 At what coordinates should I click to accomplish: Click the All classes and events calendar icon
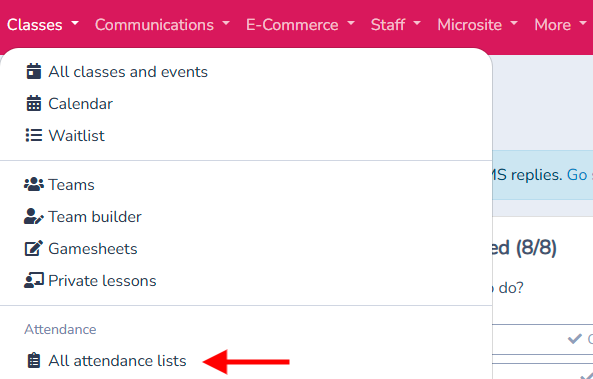(34, 71)
